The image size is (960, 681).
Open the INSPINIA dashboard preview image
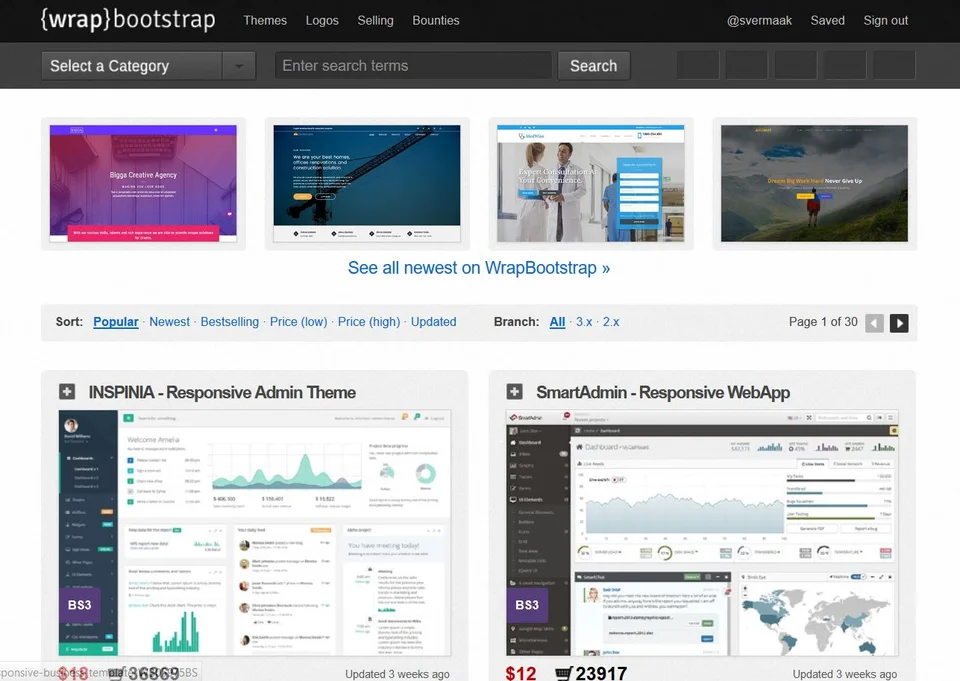coord(255,533)
